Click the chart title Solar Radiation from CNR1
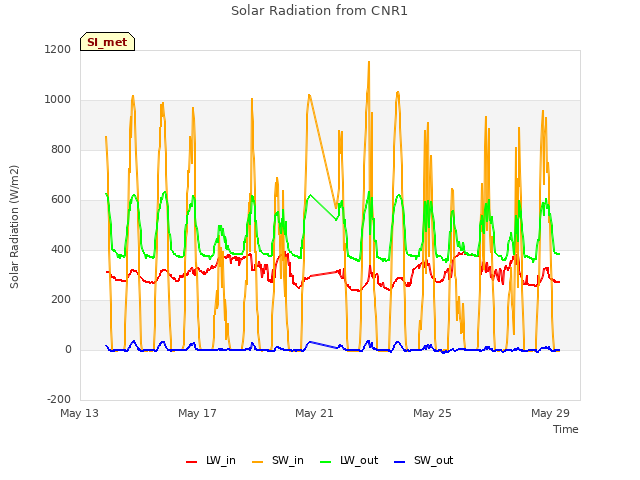The height and width of the screenshot is (480, 640). coord(319,11)
